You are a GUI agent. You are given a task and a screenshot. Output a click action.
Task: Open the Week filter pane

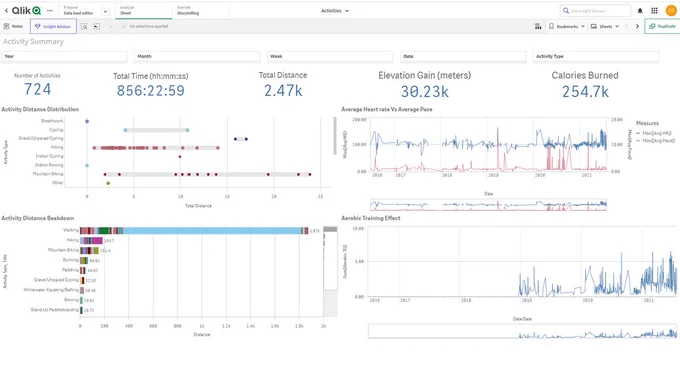tap(330, 56)
